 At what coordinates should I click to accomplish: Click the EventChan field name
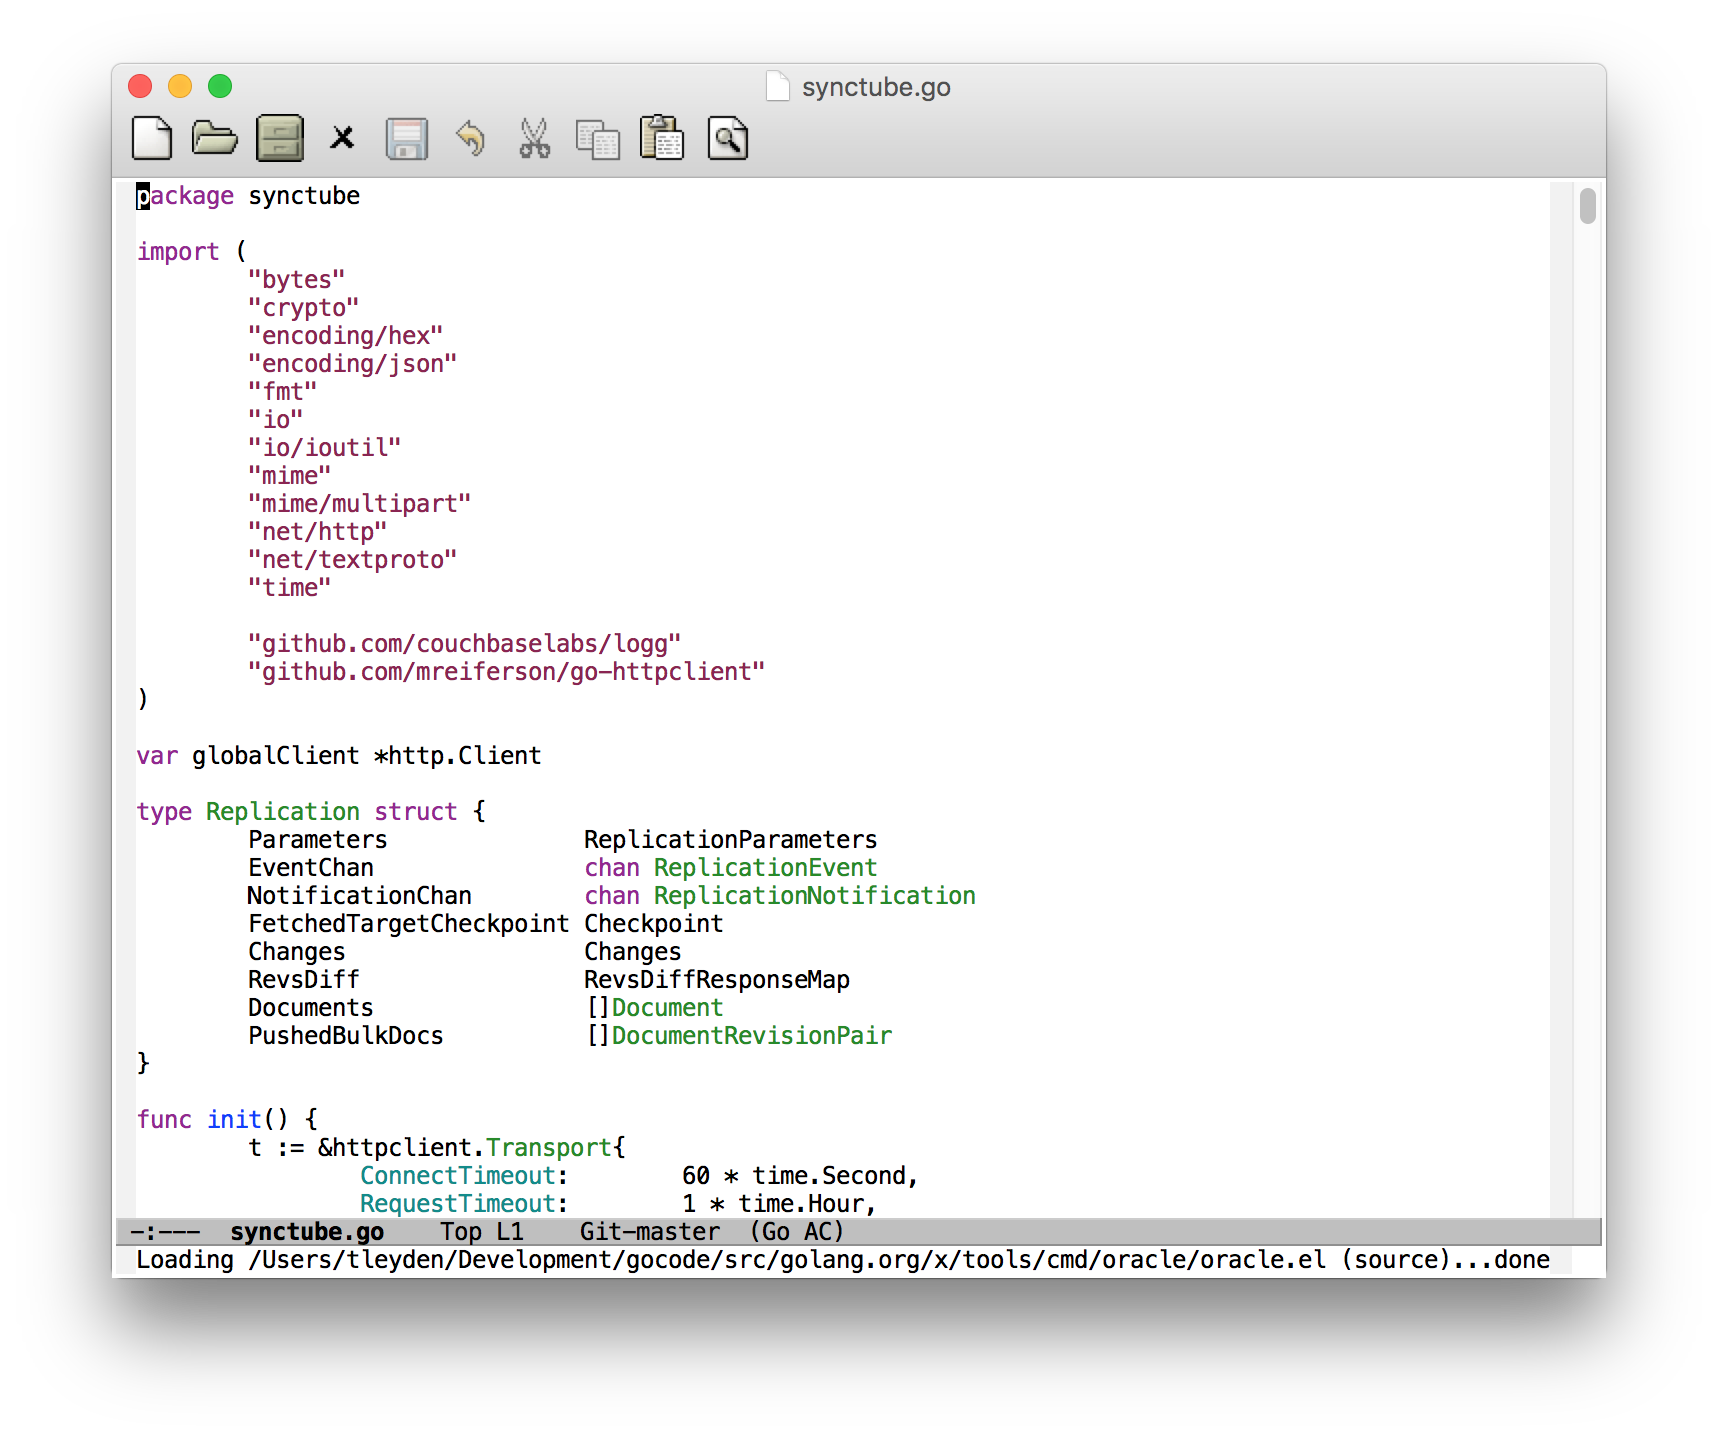point(310,868)
